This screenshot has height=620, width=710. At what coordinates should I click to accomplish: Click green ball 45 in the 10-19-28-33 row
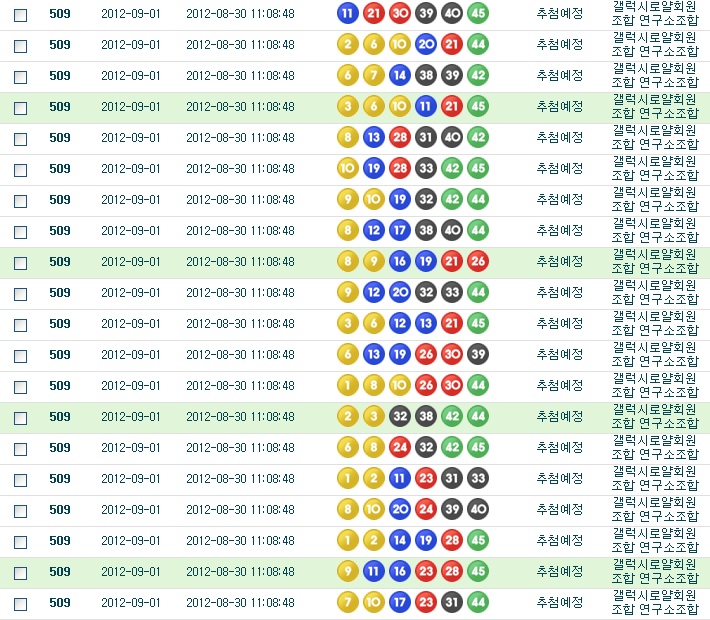tap(478, 168)
